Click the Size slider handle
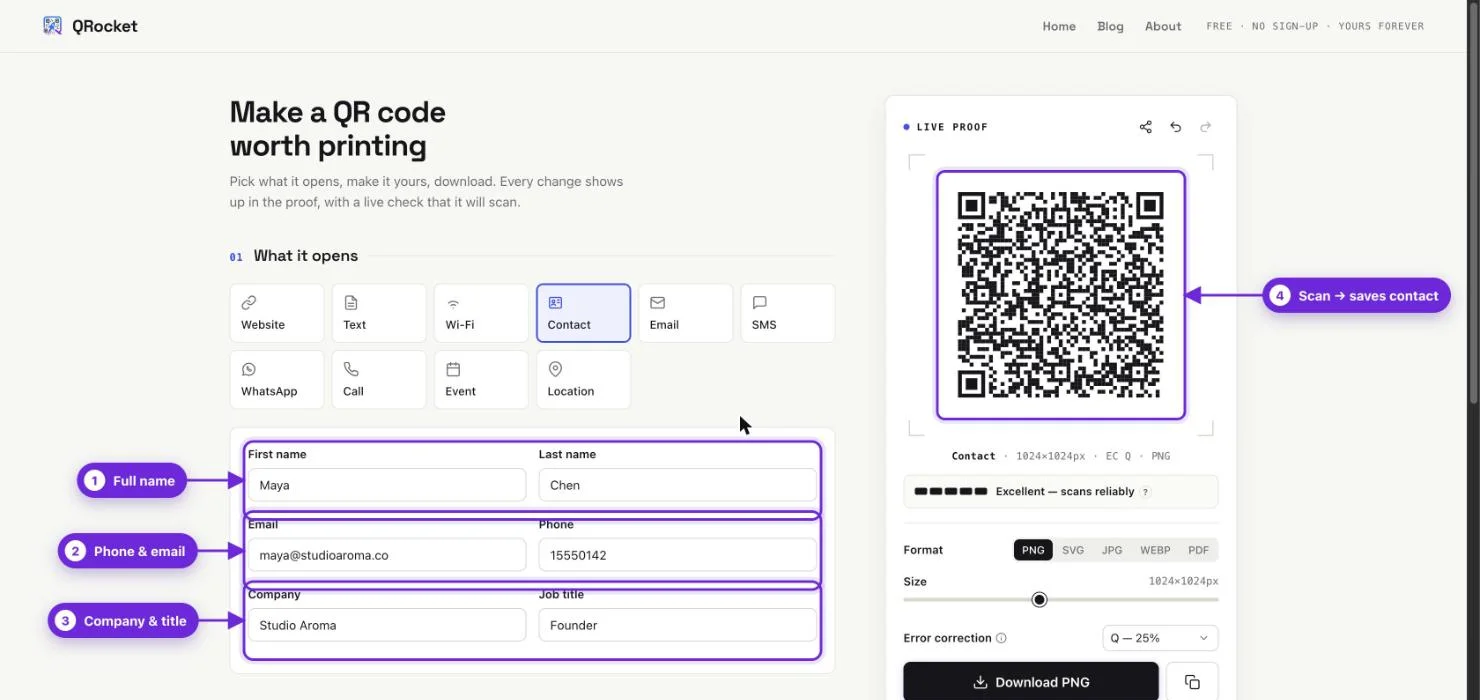Image resolution: width=1480 pixels, height=700 pixels. click(1039, 599)
